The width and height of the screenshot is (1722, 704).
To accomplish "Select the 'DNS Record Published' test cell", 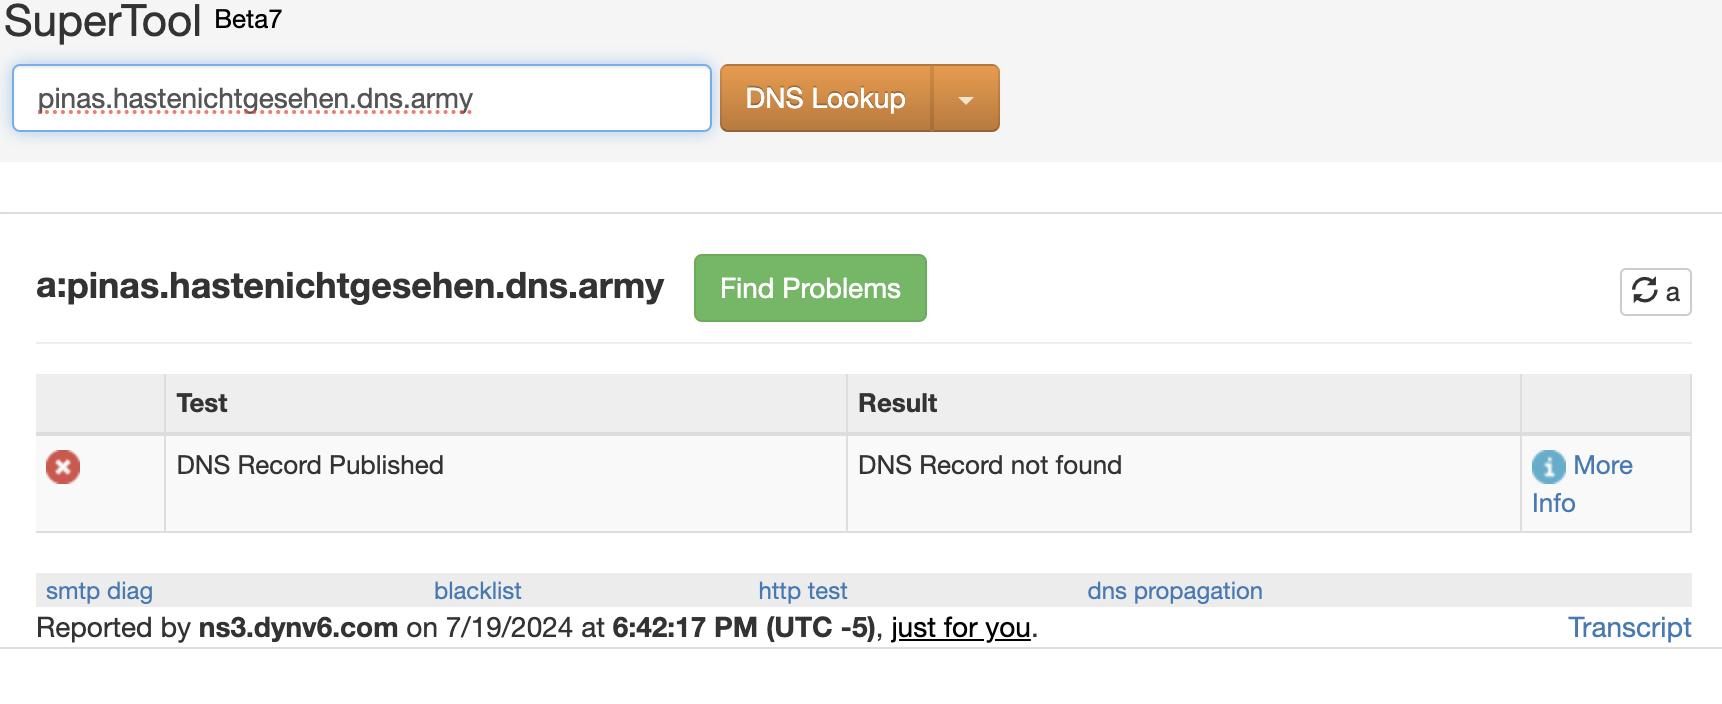I will tap(310, 465).
